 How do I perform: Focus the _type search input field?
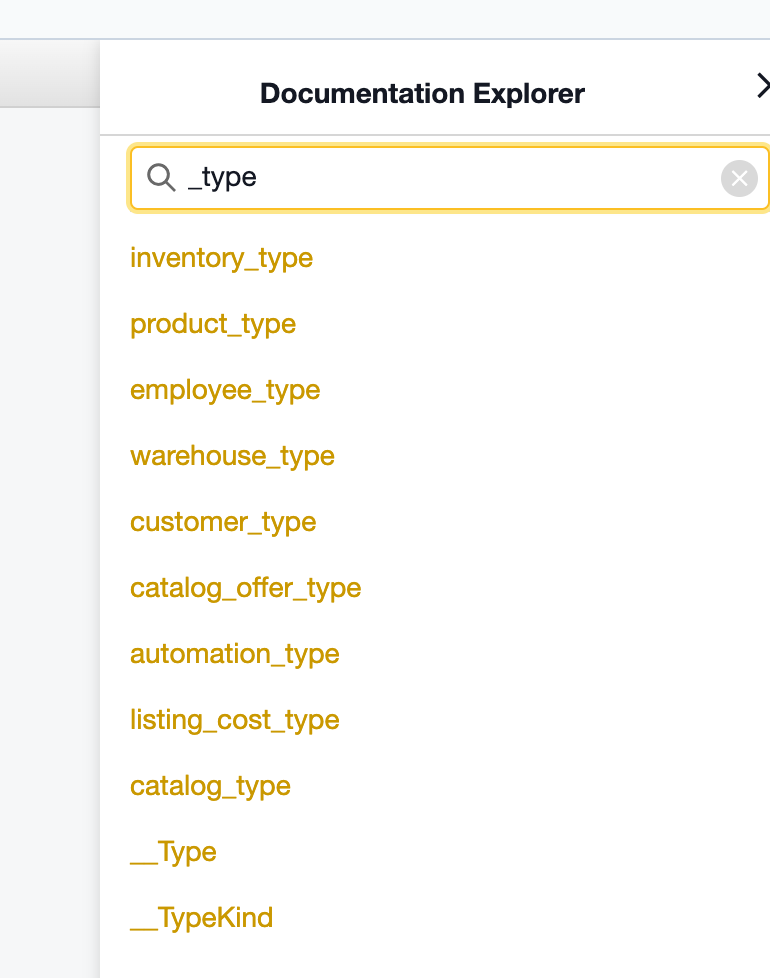449,178
